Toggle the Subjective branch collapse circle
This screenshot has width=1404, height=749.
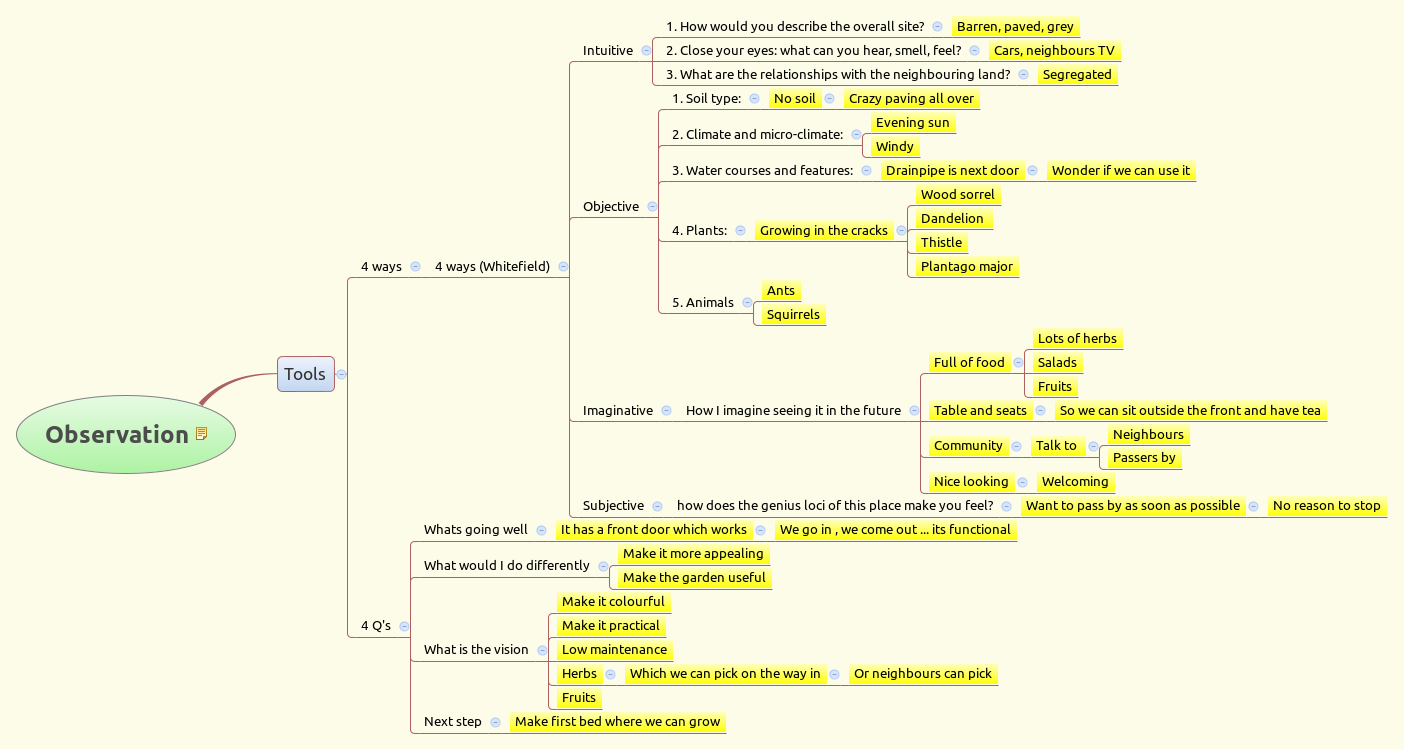click(x=658, y=507)
